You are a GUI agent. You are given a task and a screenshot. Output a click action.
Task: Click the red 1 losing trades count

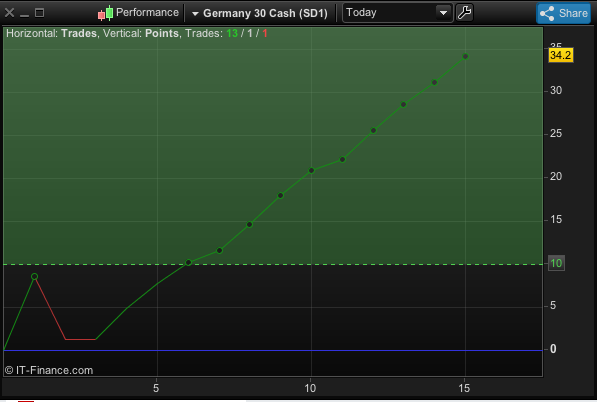click(x=265, y=34)
